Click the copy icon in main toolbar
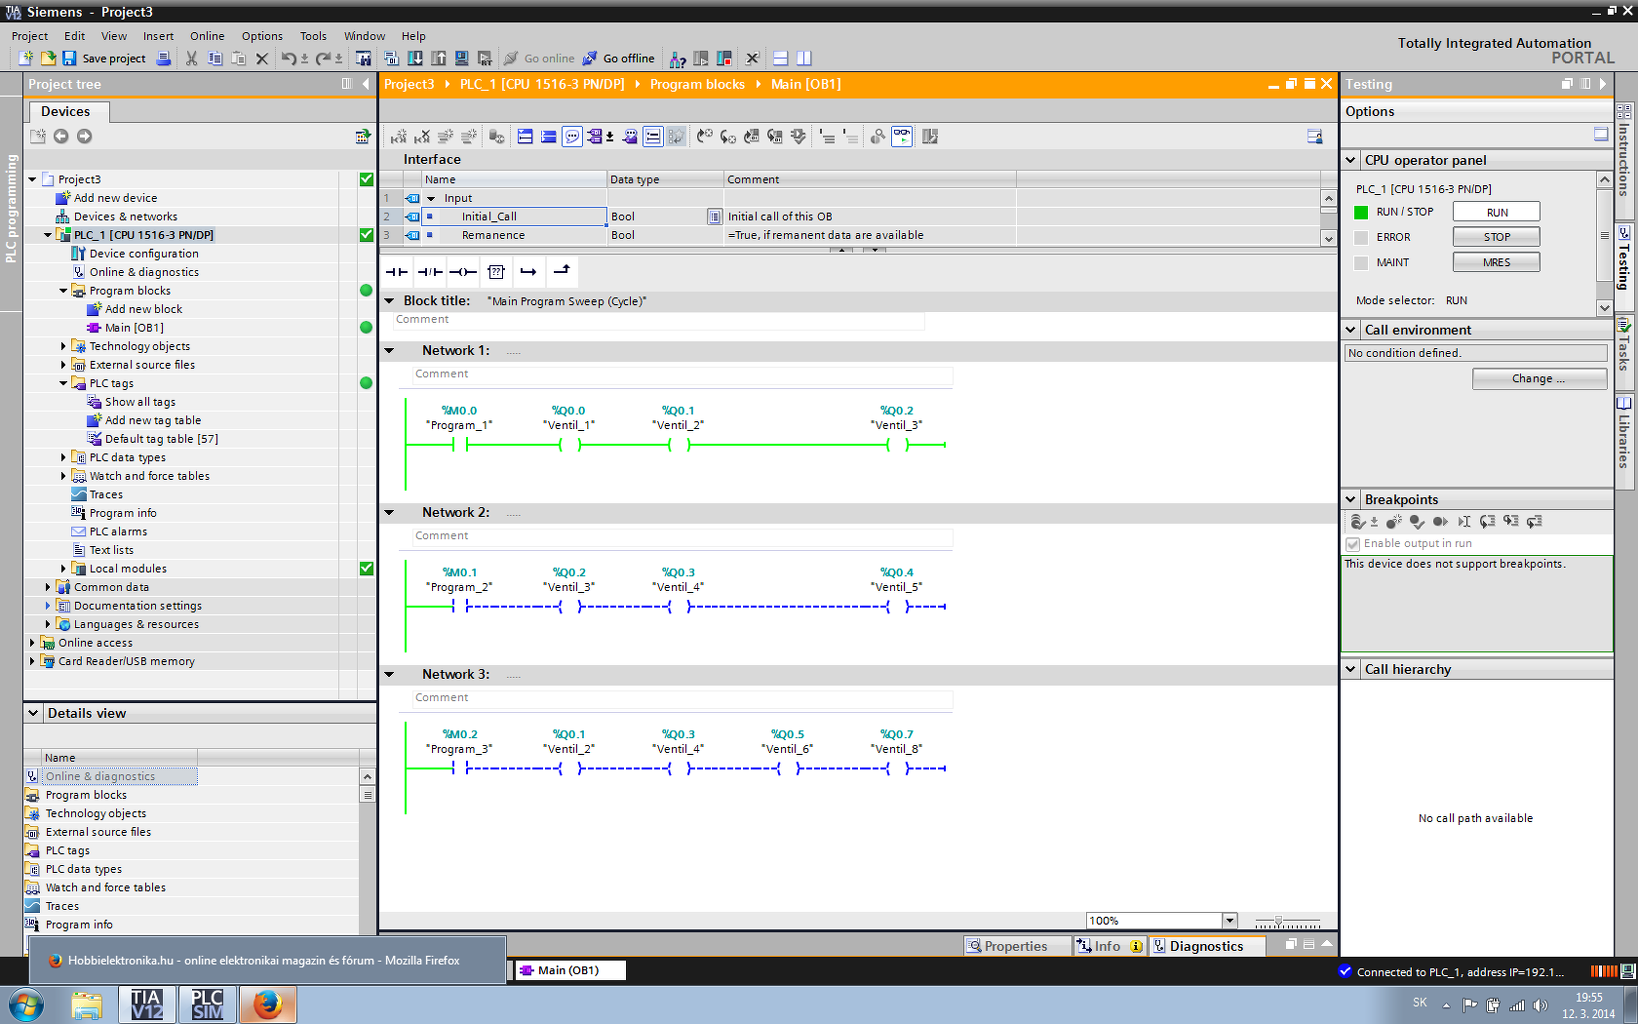The height and width of the screenshot is (1024, 1638). [215, 58]
